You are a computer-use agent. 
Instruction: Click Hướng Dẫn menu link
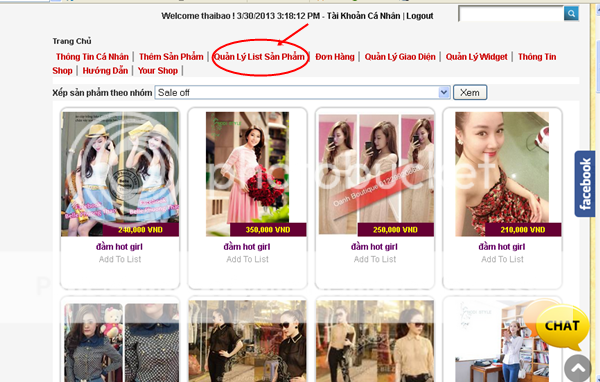[x=105, y=70]
